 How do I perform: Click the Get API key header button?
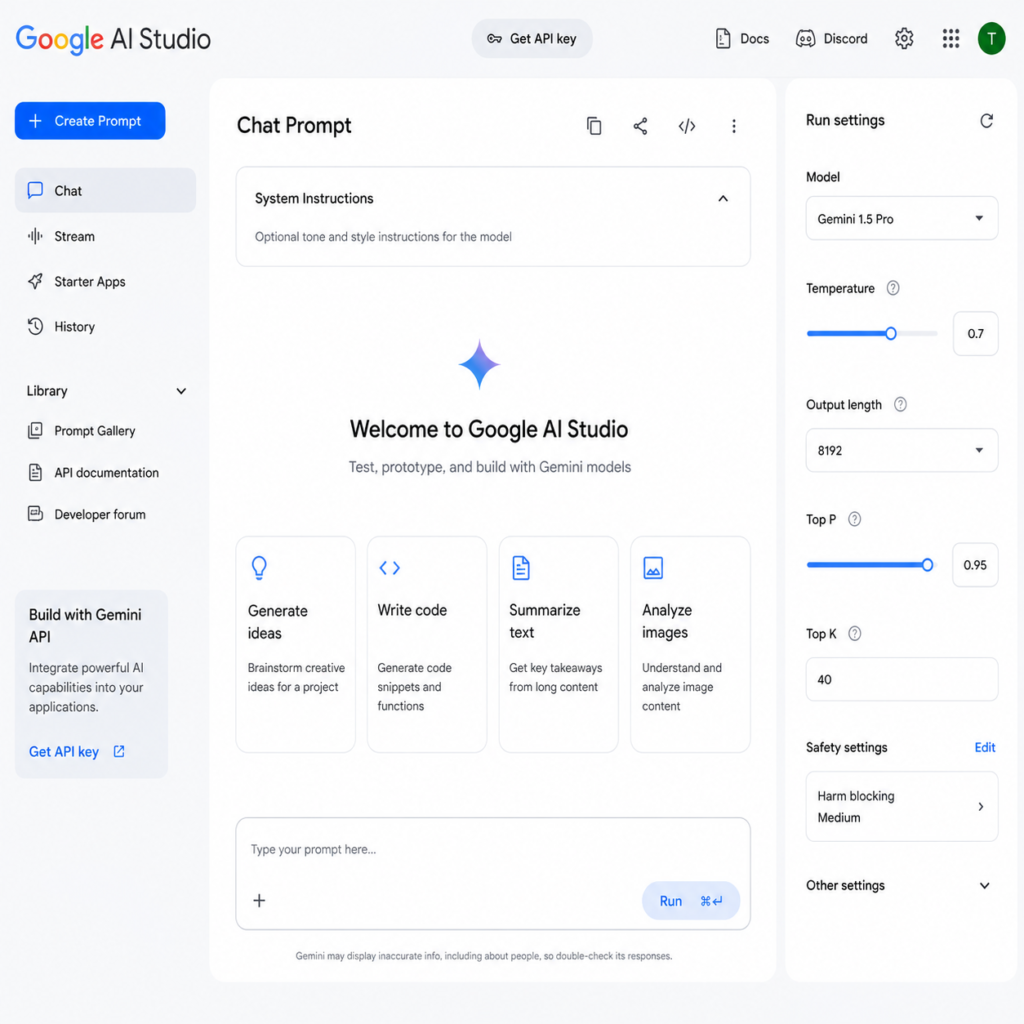532,39
